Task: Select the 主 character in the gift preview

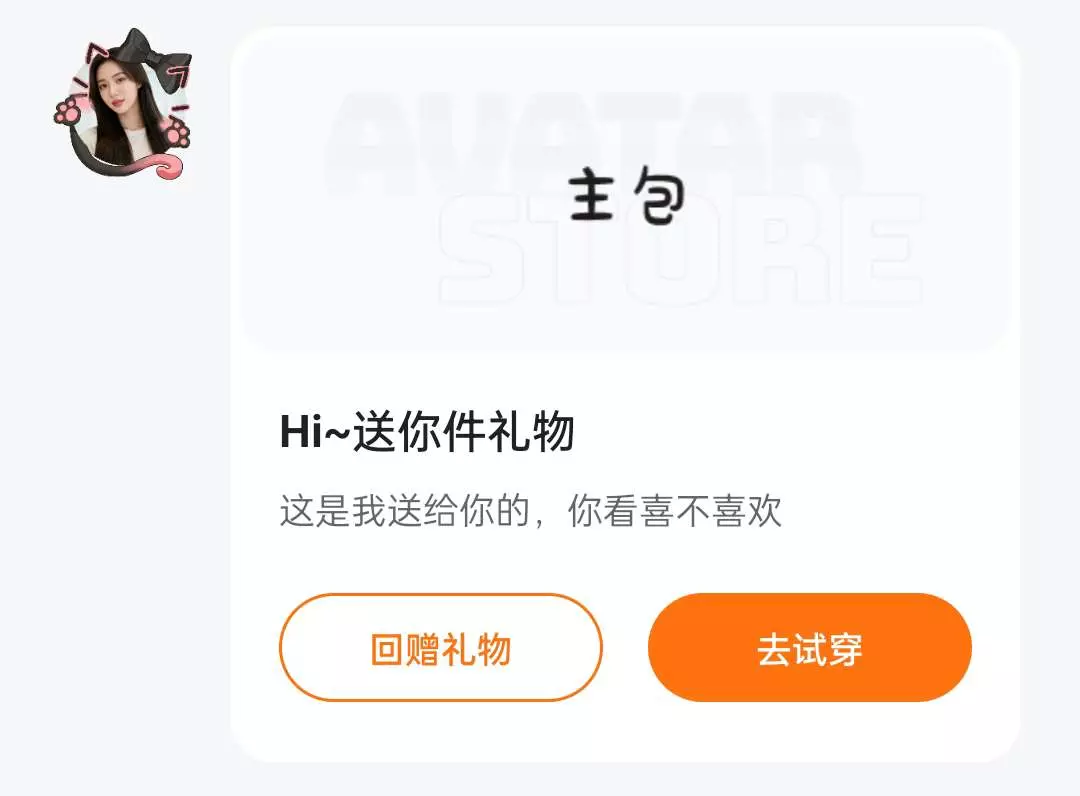Action: pyautogui.click(x=592, y=196)
